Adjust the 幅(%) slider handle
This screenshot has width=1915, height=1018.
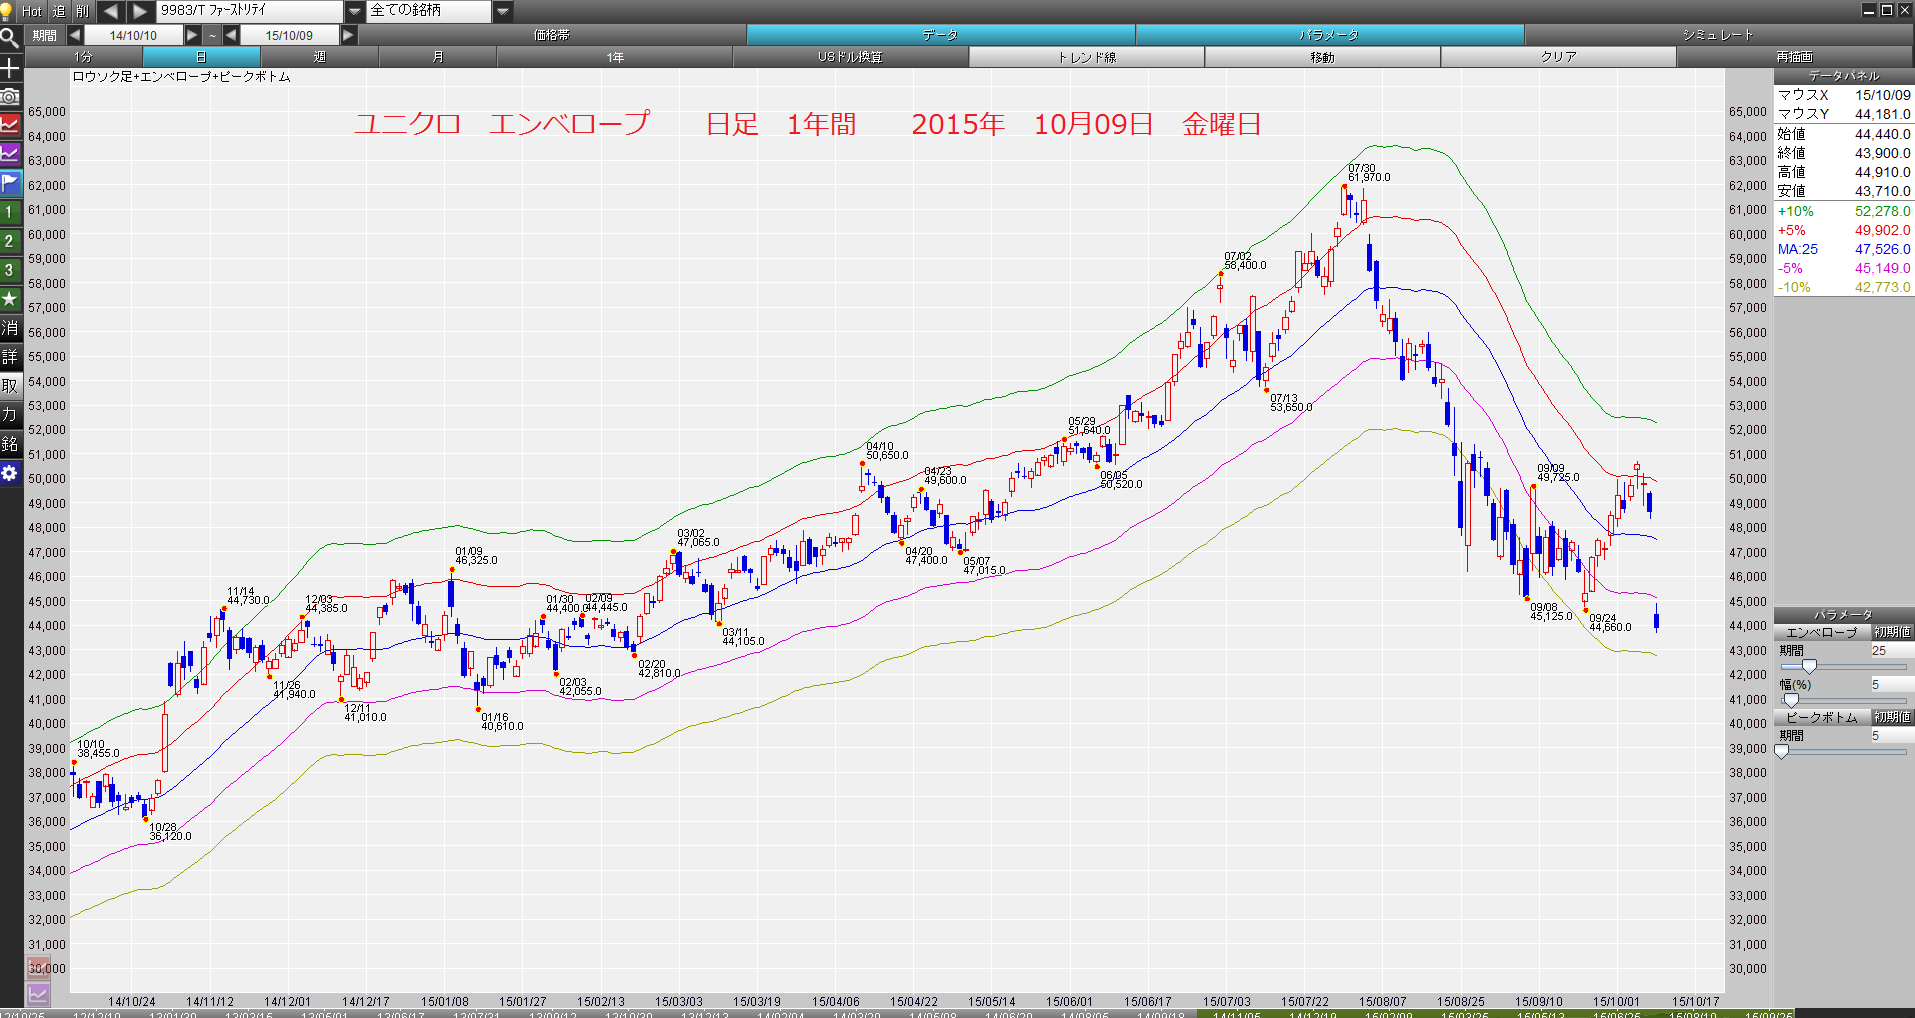point(1791,700)
